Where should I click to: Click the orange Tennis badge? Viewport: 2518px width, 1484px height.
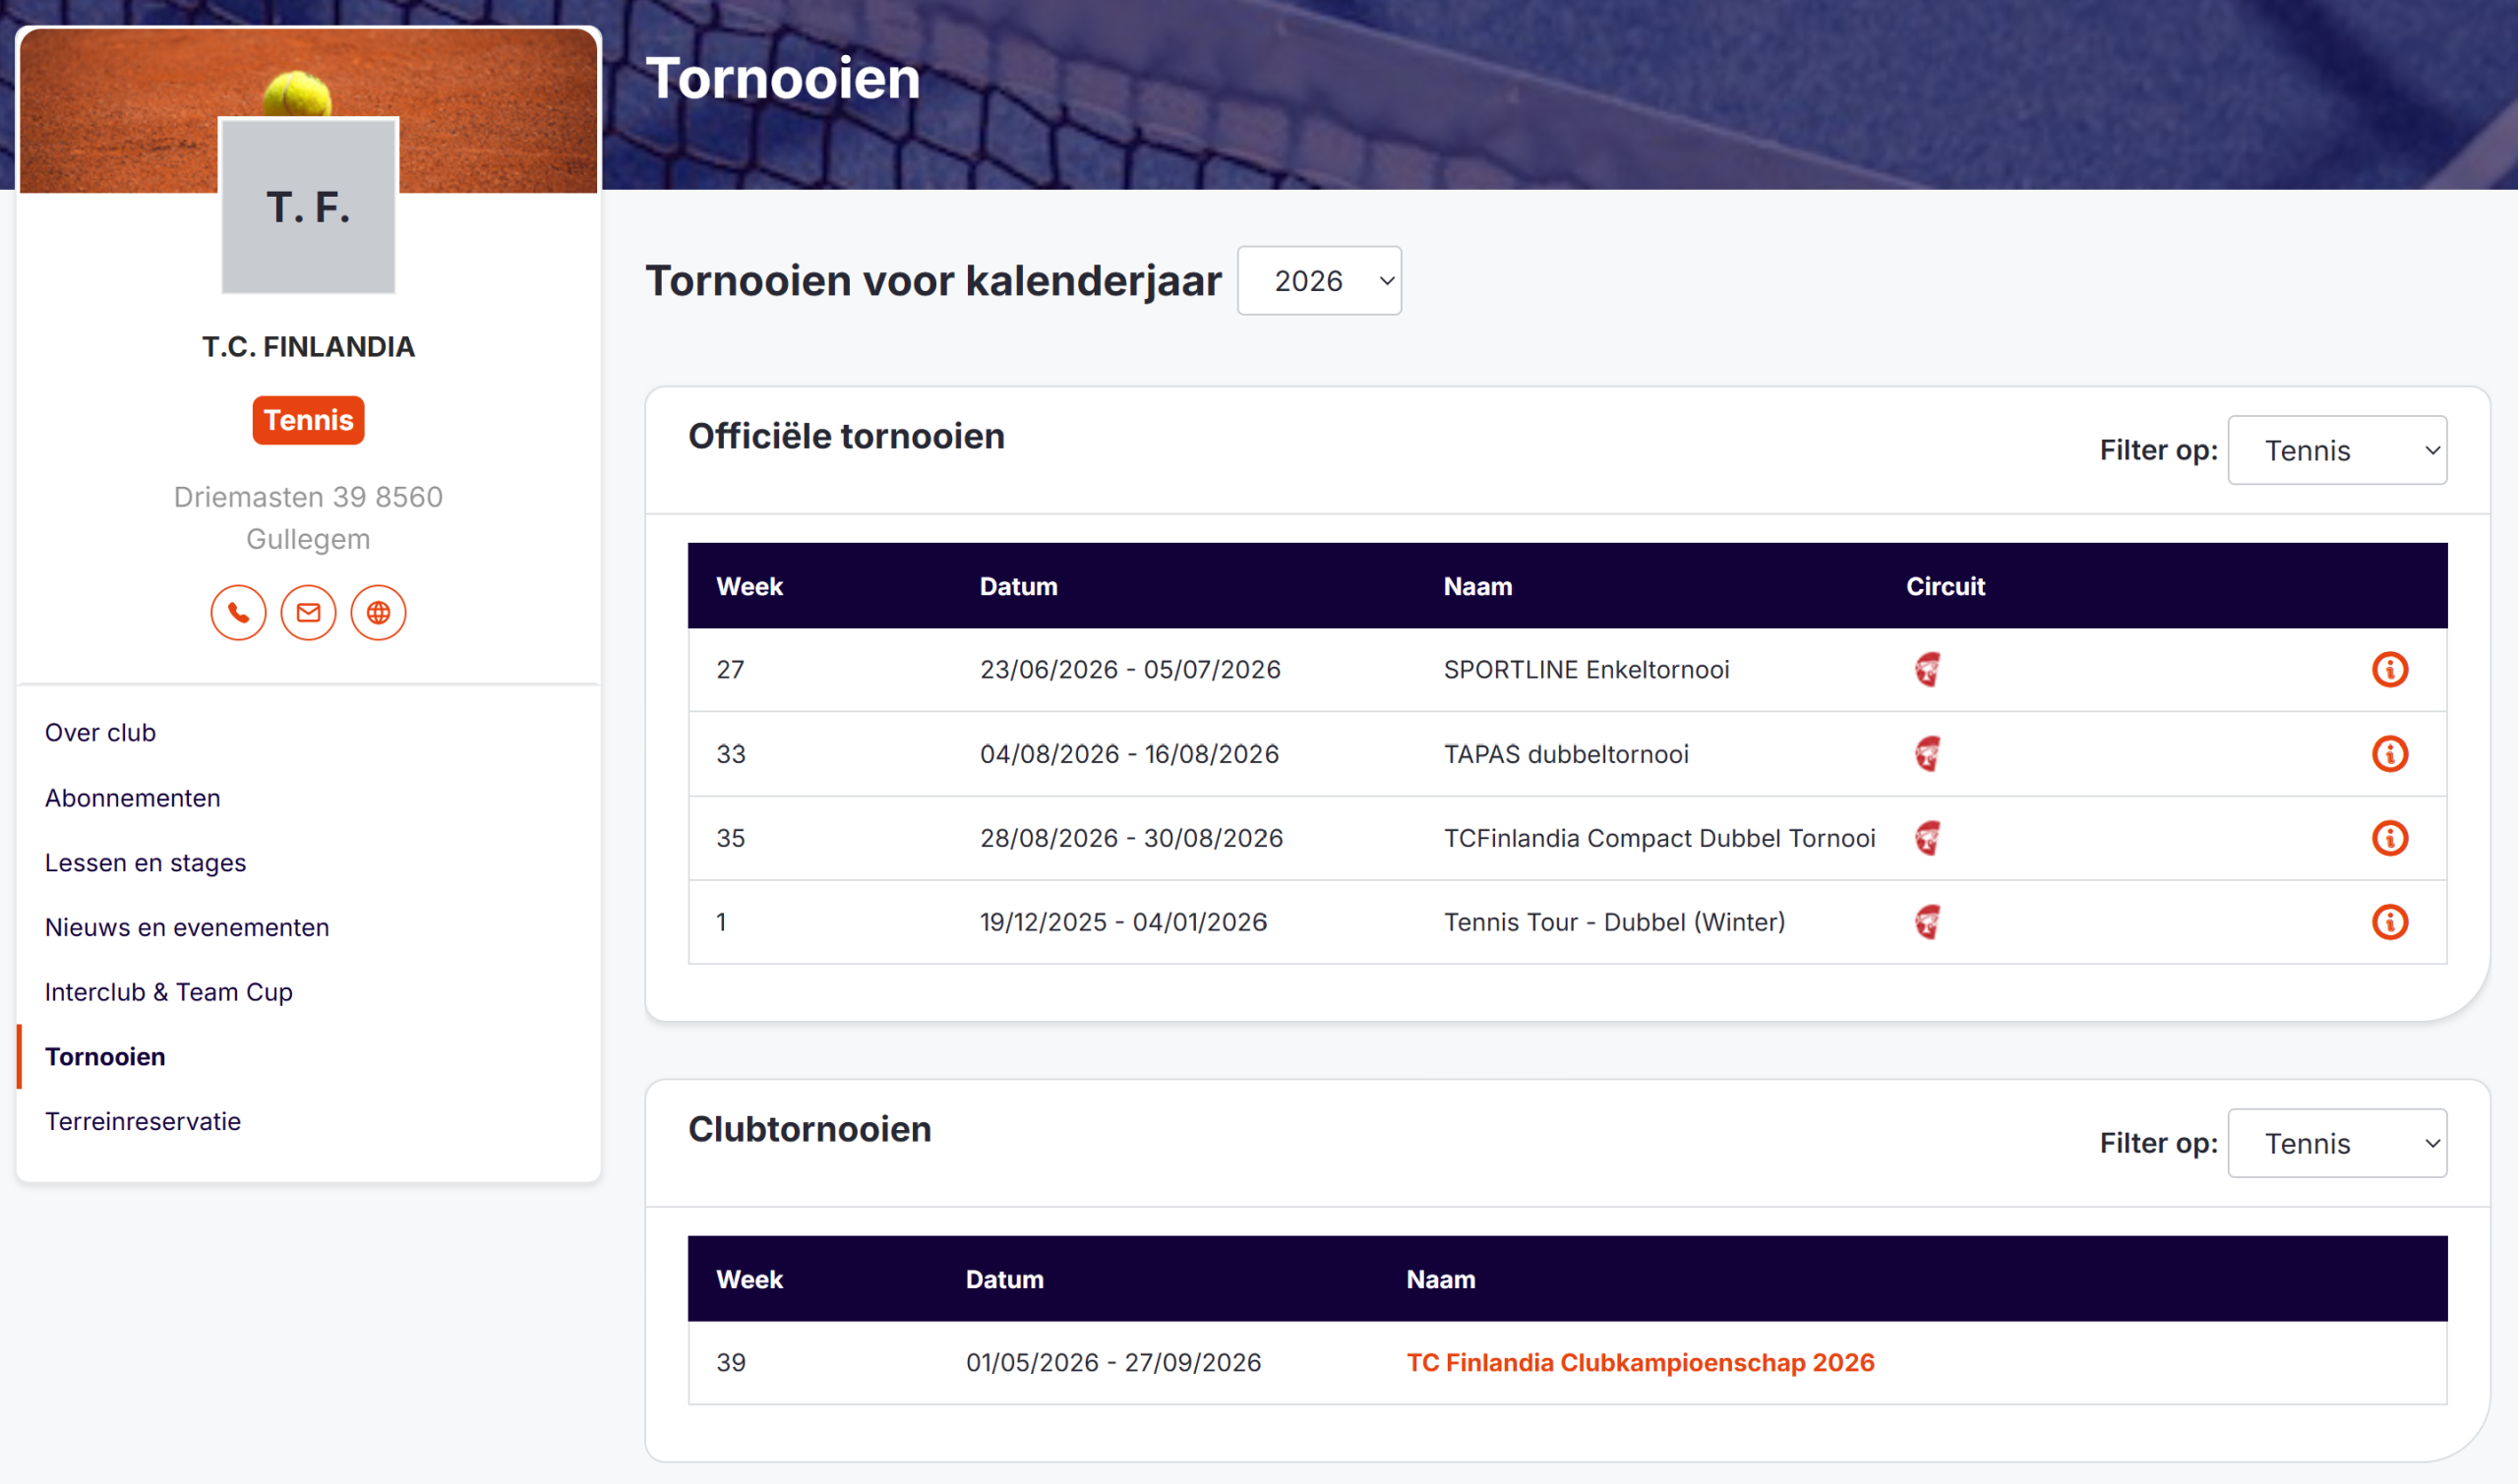pyautogui.click(x=308, y=420)
